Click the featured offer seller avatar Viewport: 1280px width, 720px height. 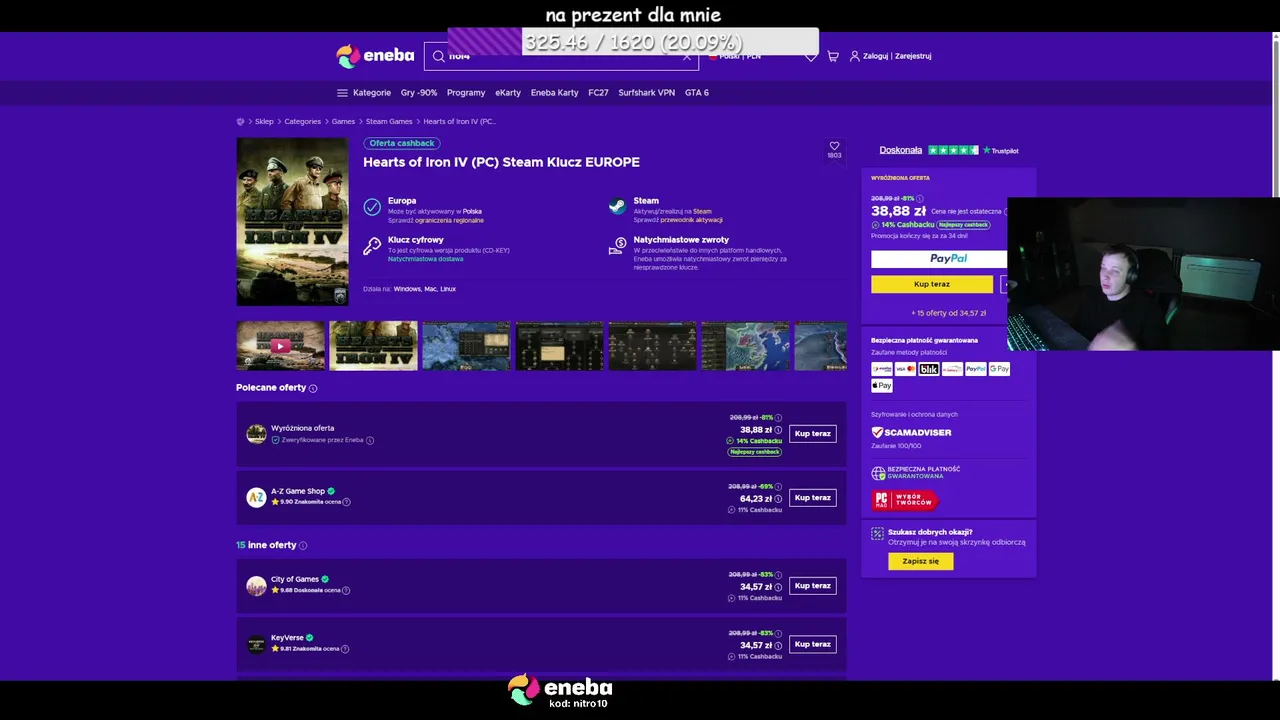point(256,433)
